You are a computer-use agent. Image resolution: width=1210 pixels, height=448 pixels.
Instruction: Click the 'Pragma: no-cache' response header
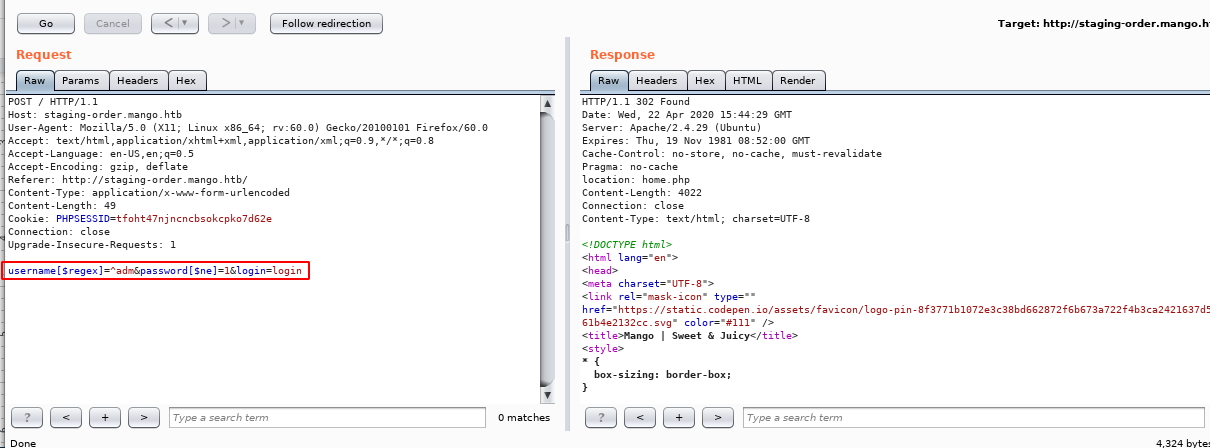click(x=630, y=167)
